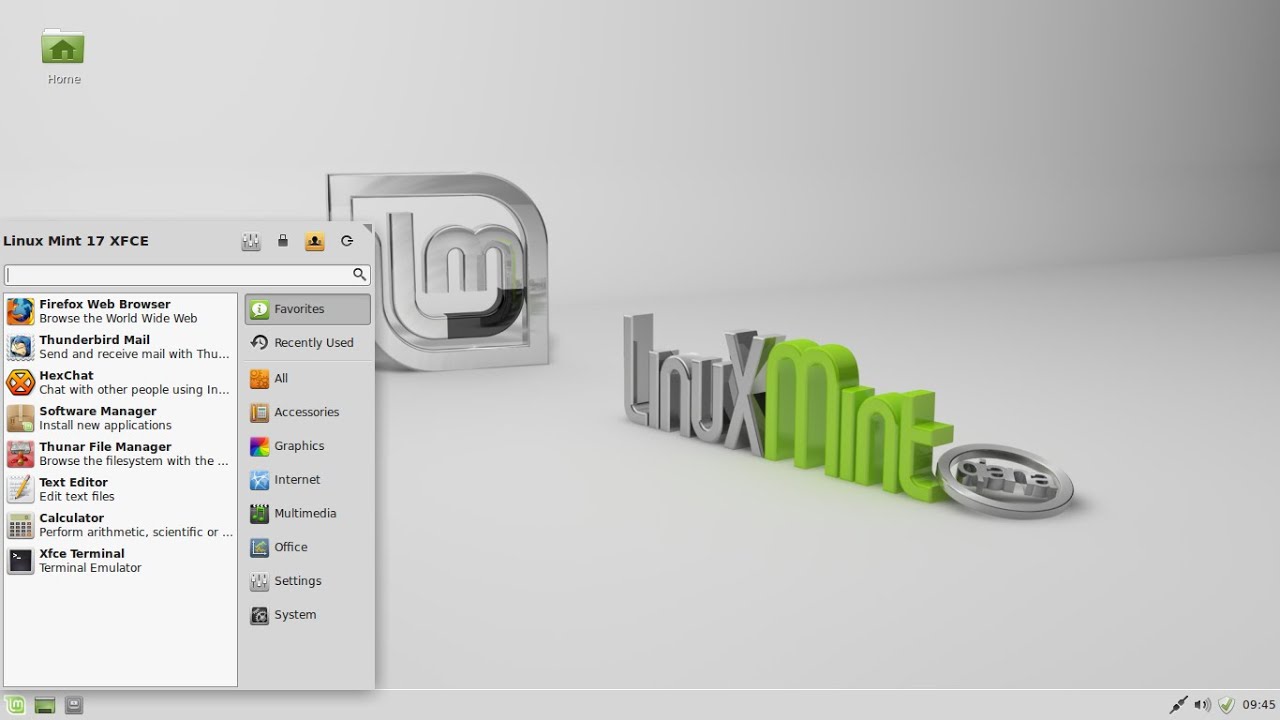Click the orange Switch Users icon
This screenshot has width=1280, height=720.
tap(314, 241)
